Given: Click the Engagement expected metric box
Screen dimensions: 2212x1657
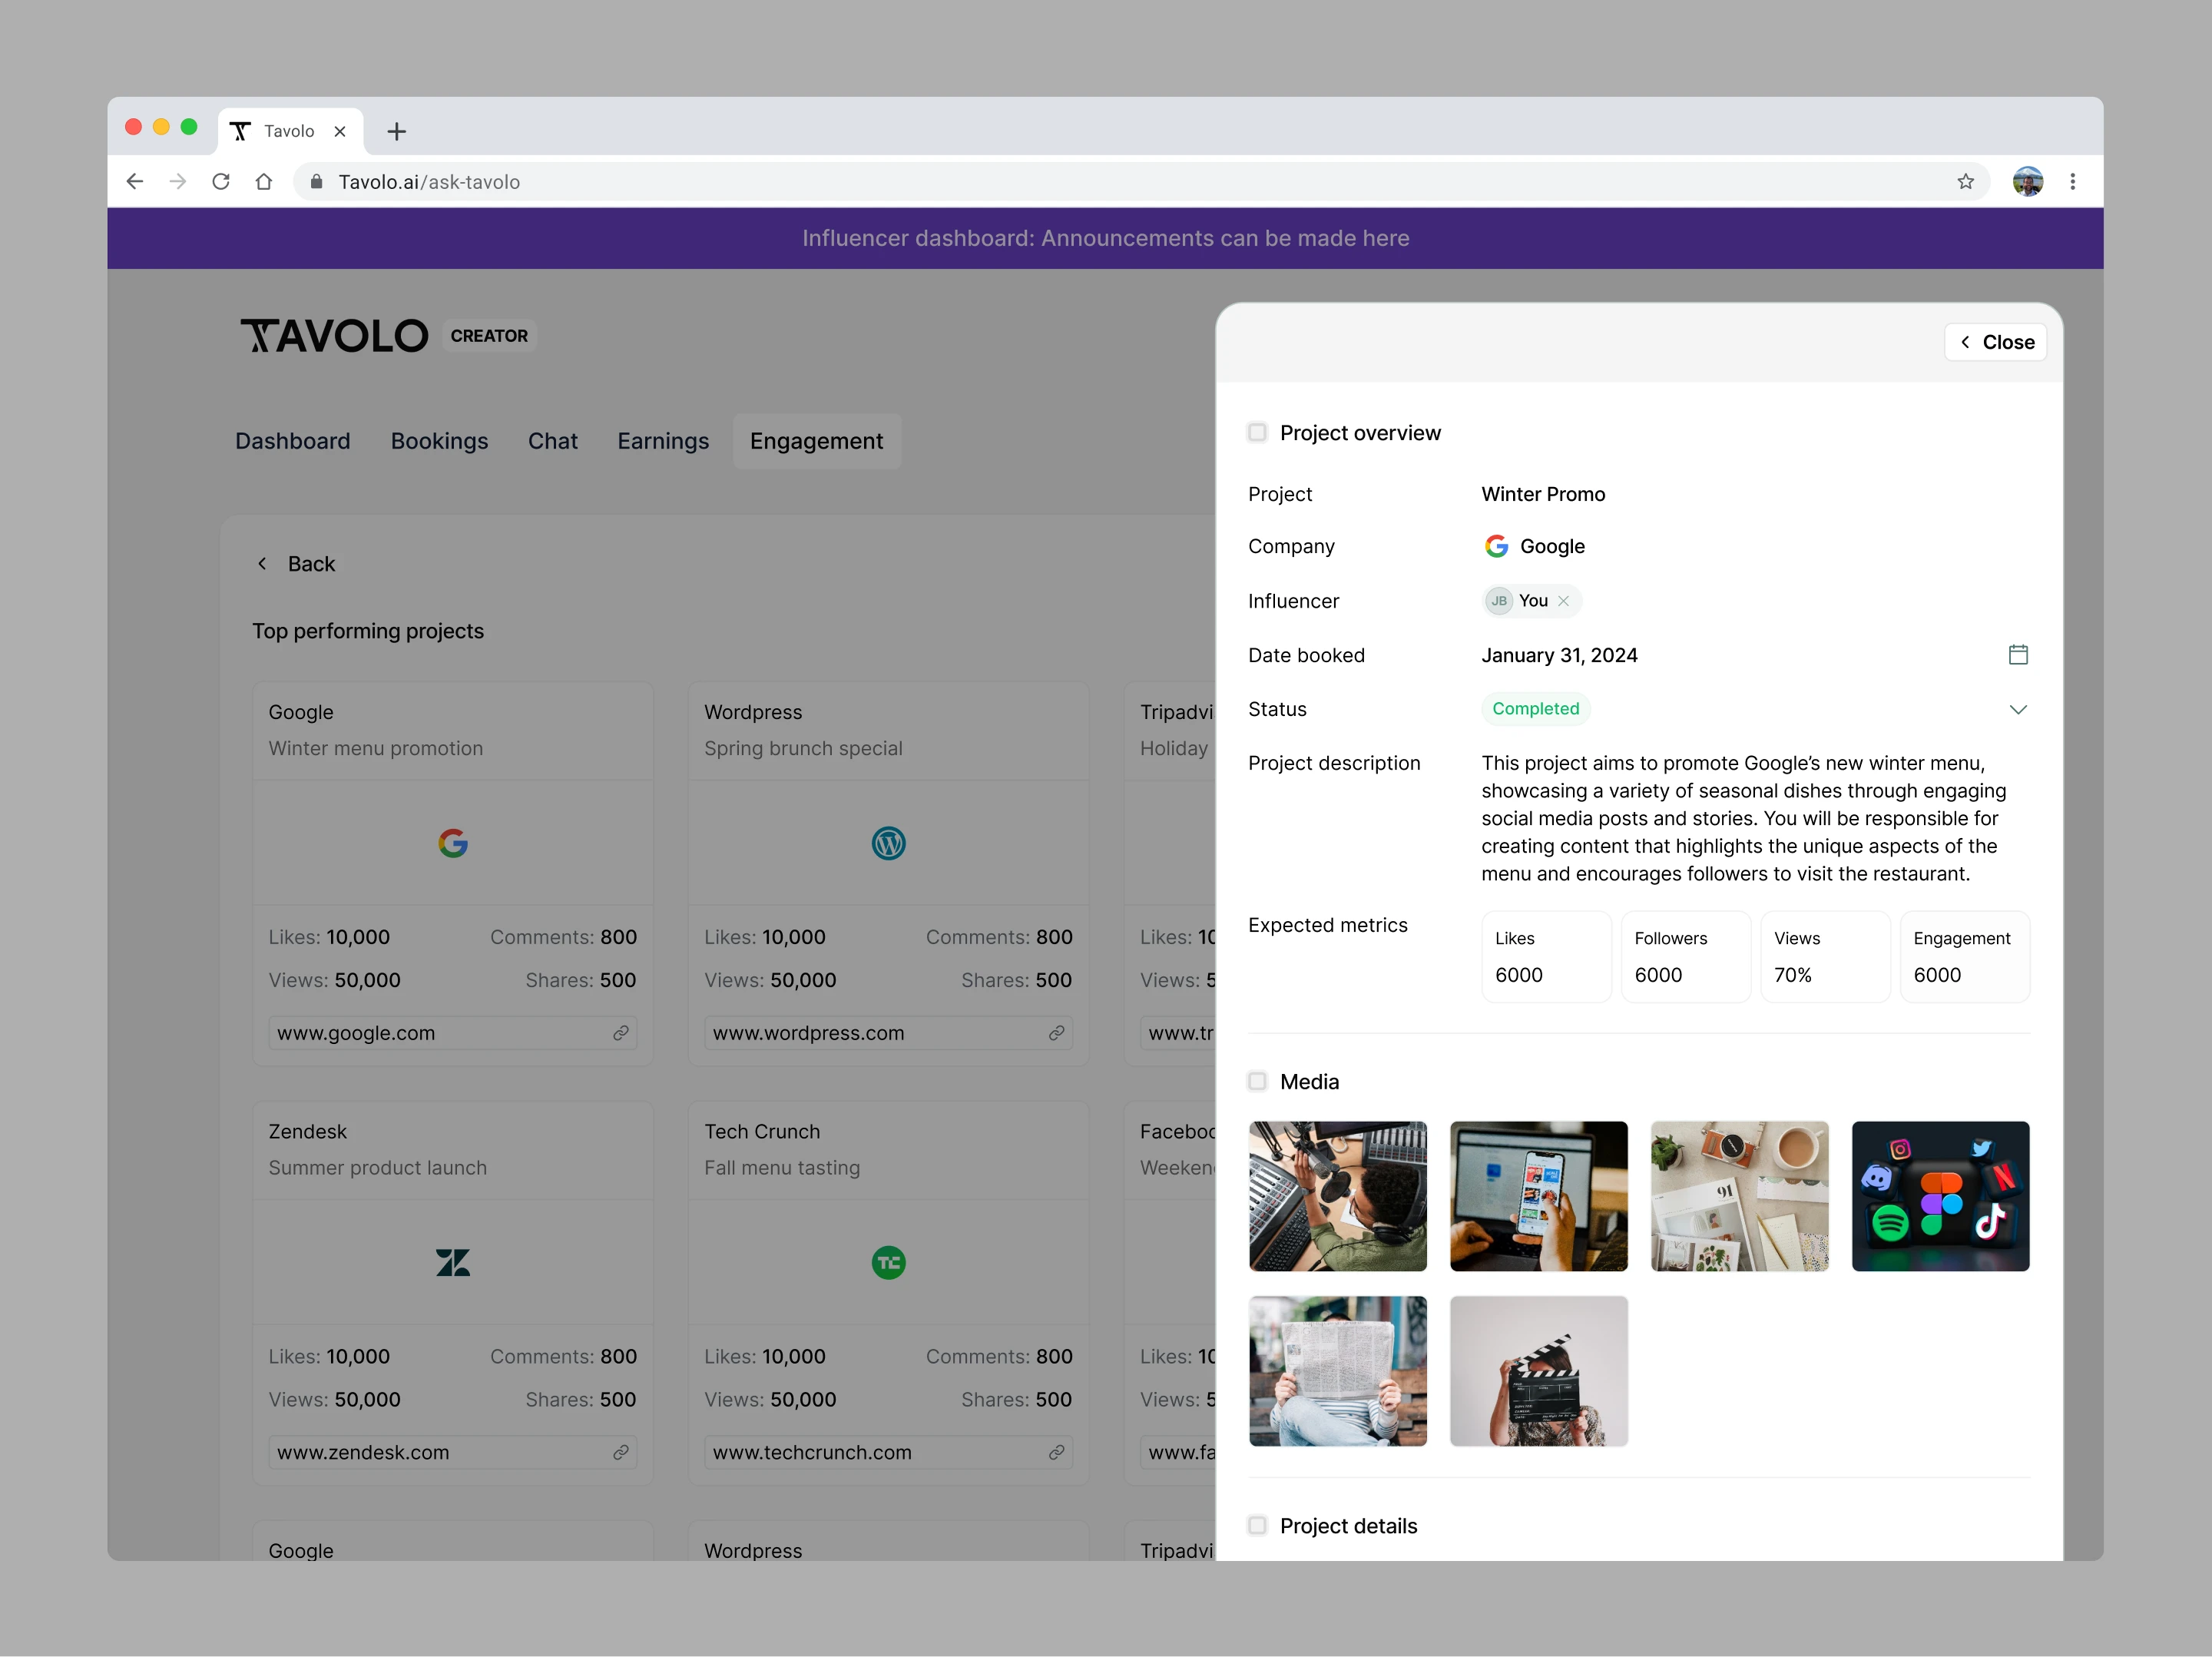Looking at the screenshot, I should click(x=1964, y=956).
